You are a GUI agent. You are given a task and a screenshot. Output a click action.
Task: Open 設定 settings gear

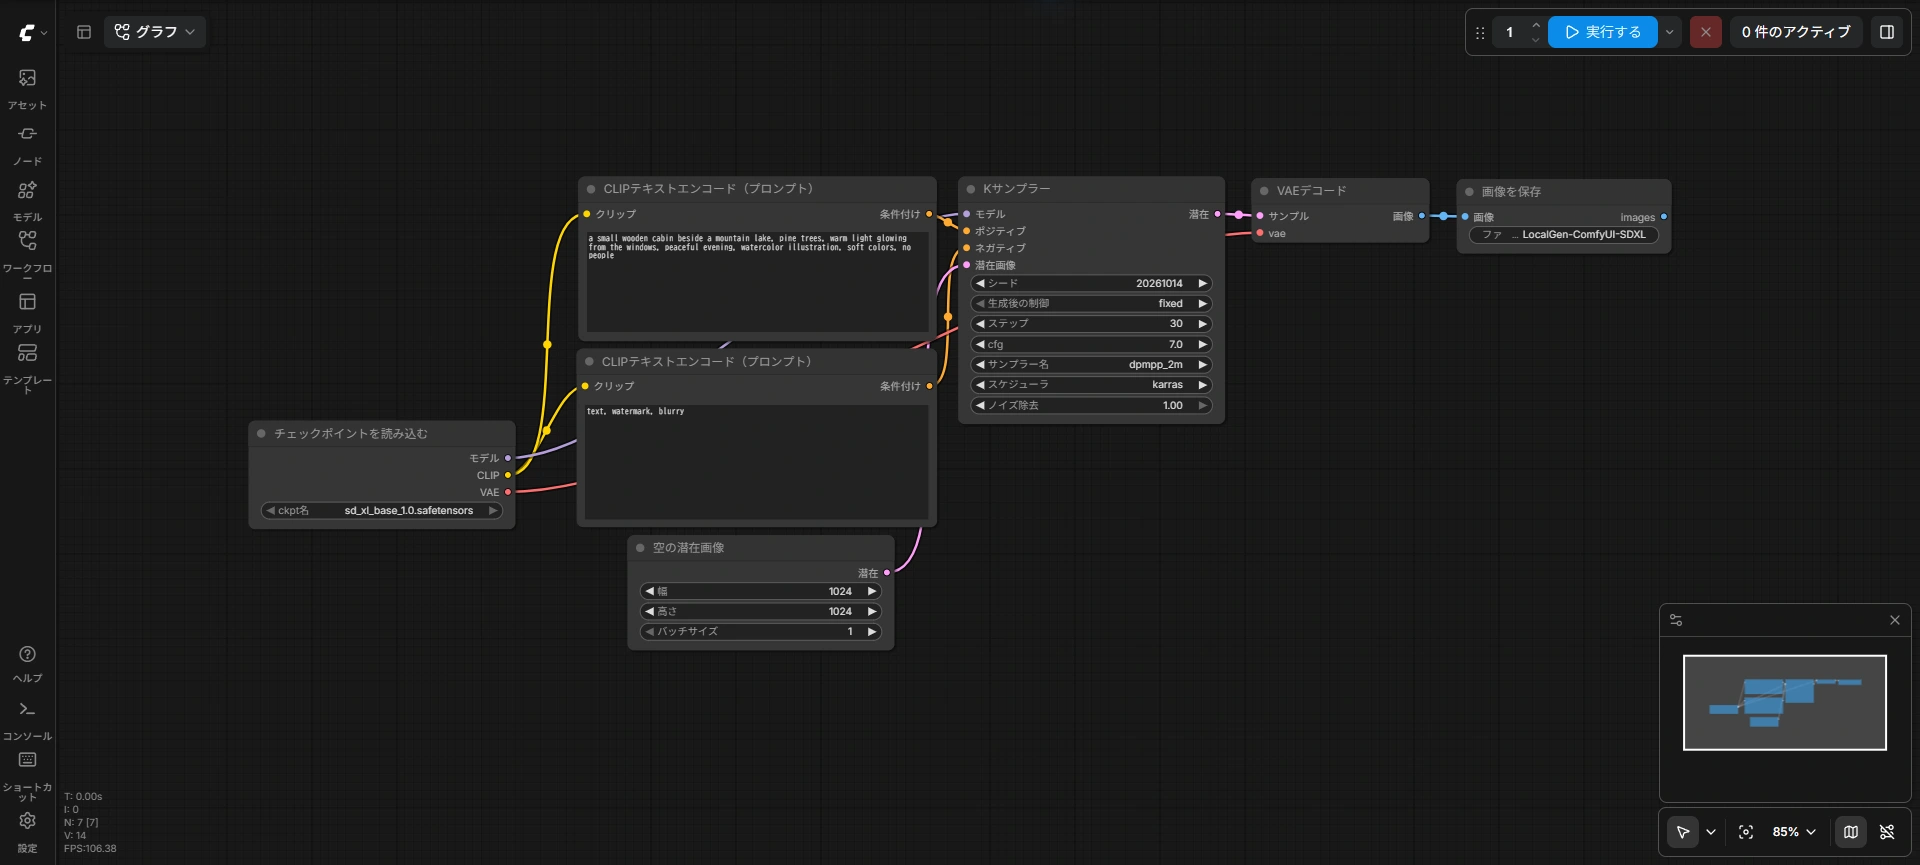[x=27, y=832]
